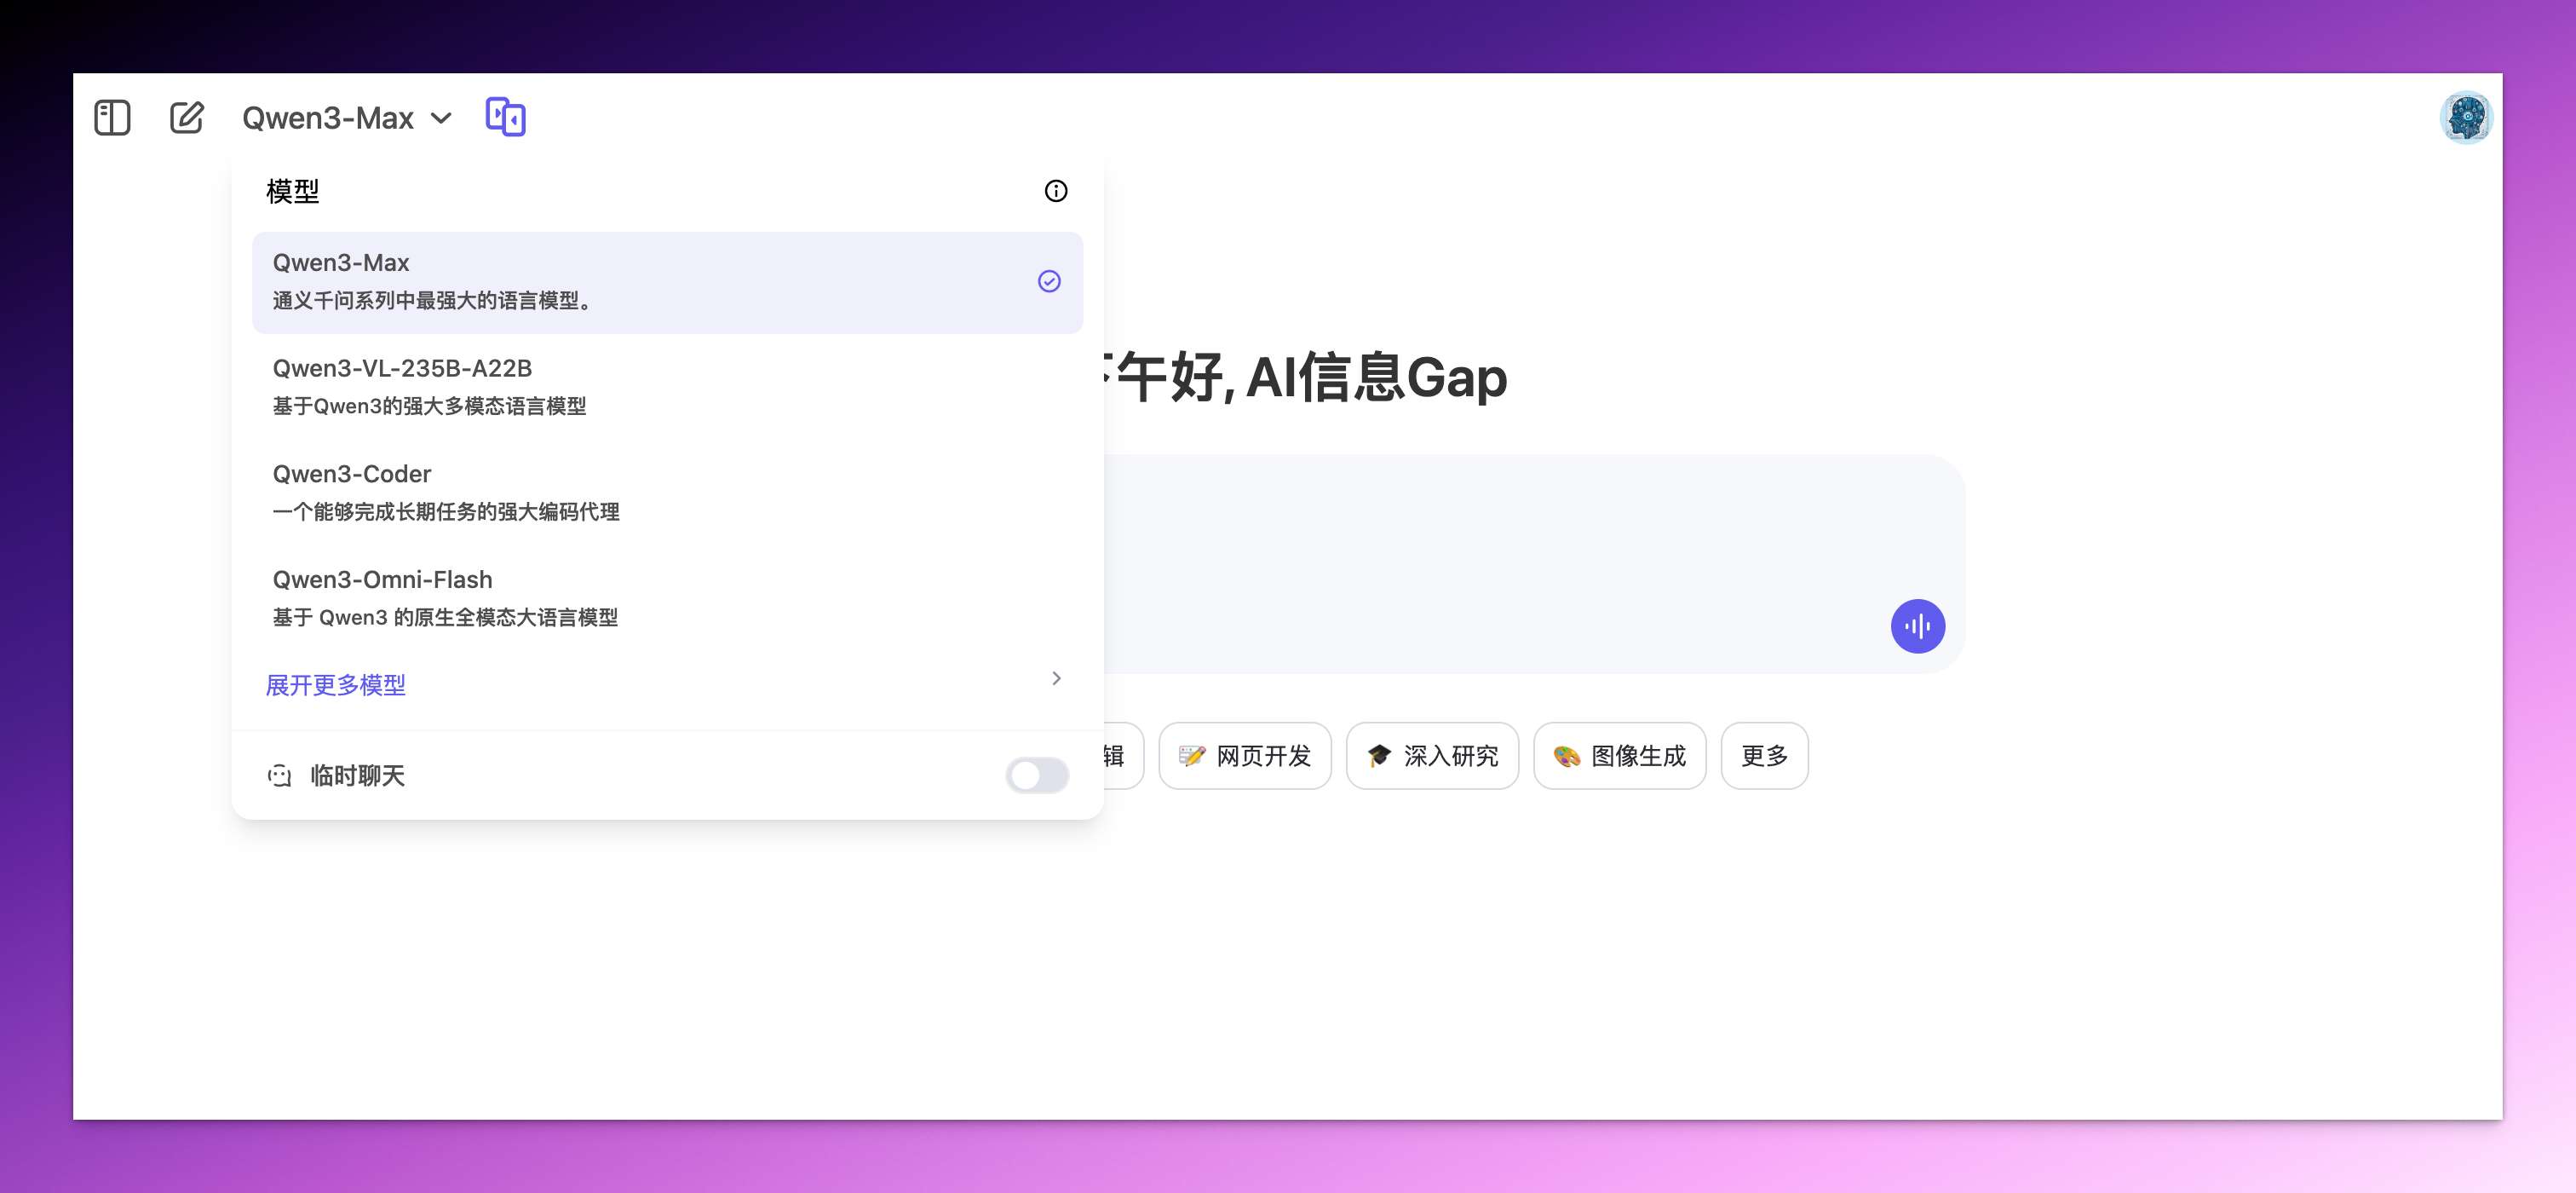Click the 网页开发 web development button
The width and height of the screenshot is (2576, 1193).
(1244, 756)
